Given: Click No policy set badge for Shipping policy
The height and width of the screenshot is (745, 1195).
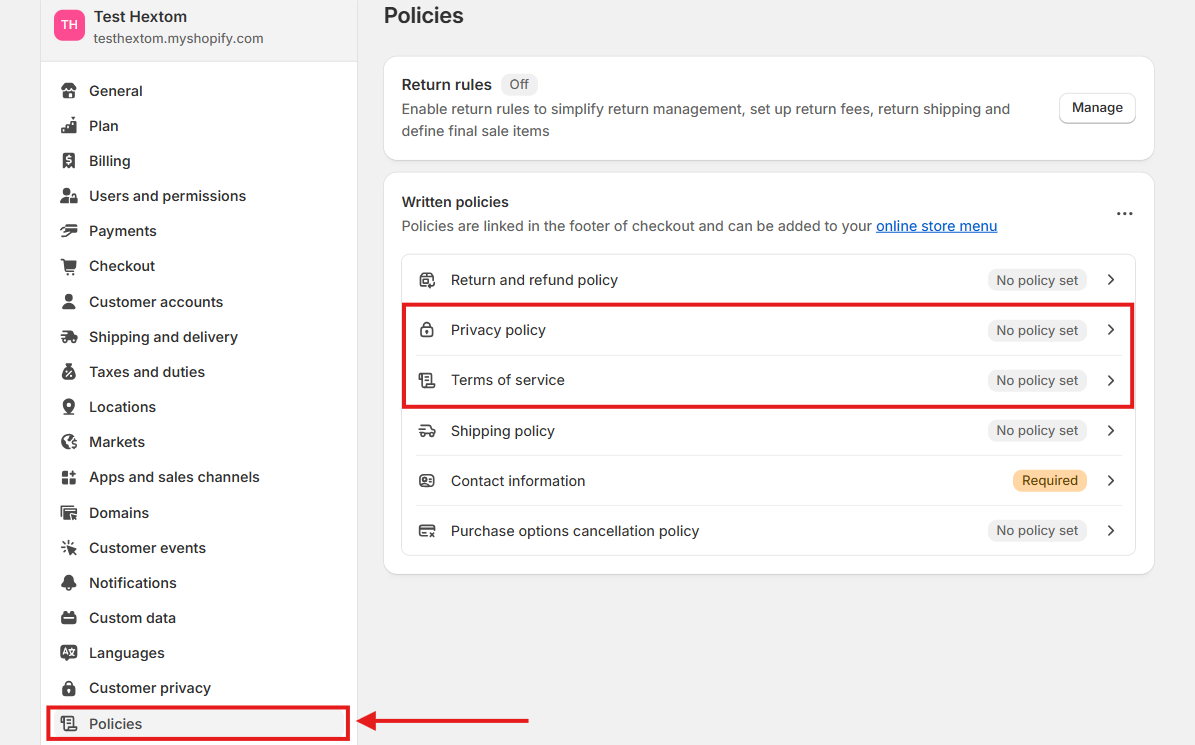Looking at the screenshot, I should 1036,430.
